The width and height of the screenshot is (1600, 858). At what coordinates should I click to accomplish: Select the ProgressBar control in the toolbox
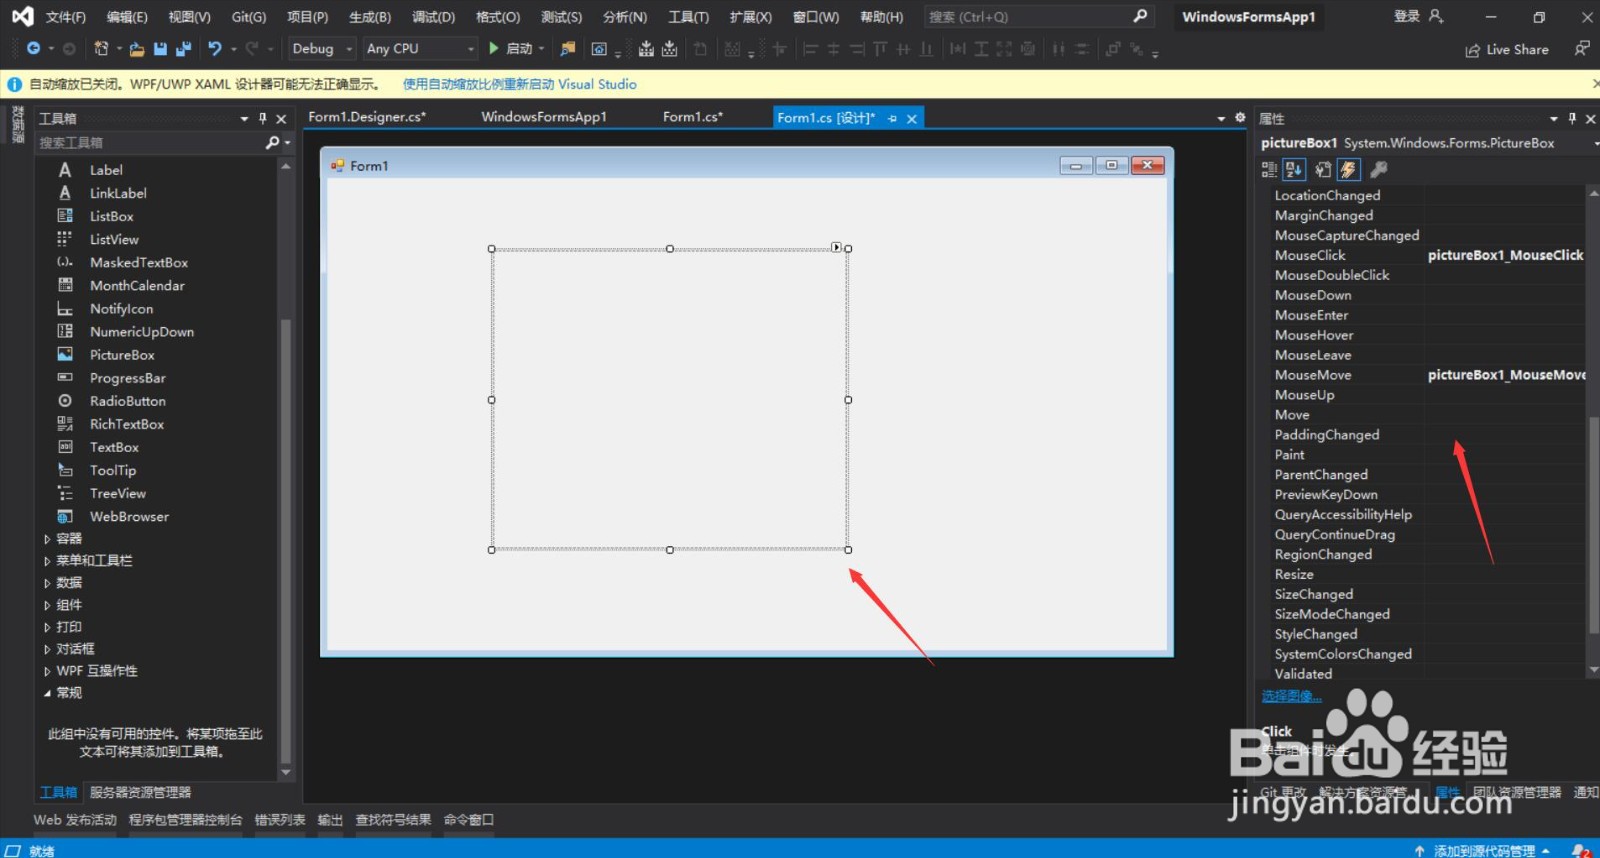128,378
